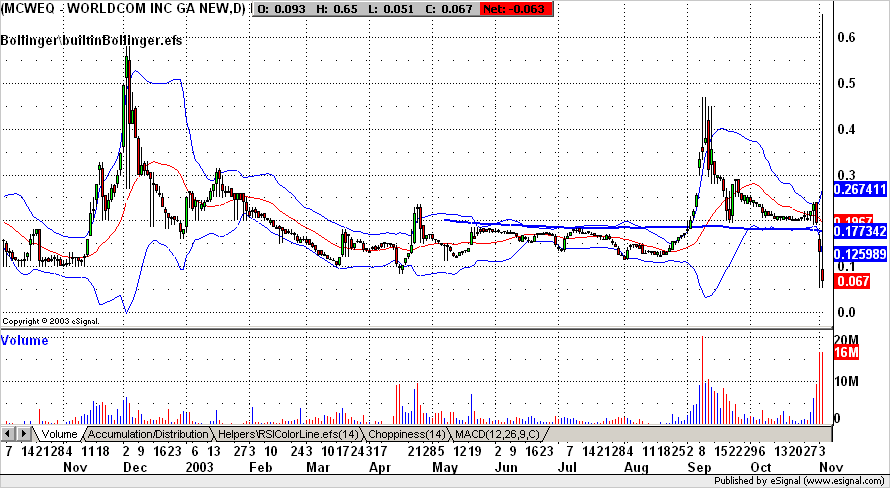Image resolution: width=890 pixels, height=488 pixels.
Task: Click the 0.267411 upper band price marker
Action: pyautogui.click(x=859, y=190)
